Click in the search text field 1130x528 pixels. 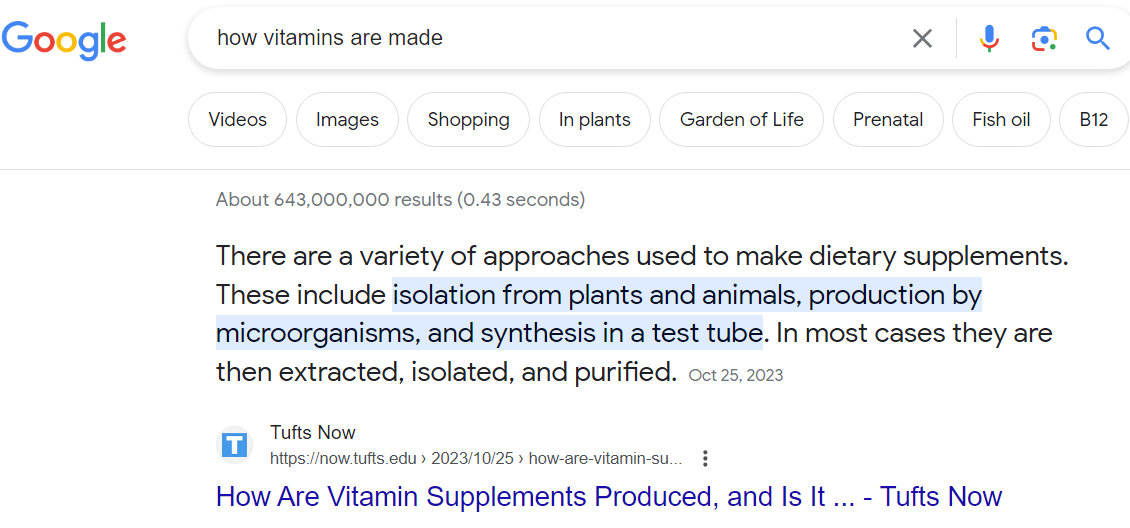point(550,39)
